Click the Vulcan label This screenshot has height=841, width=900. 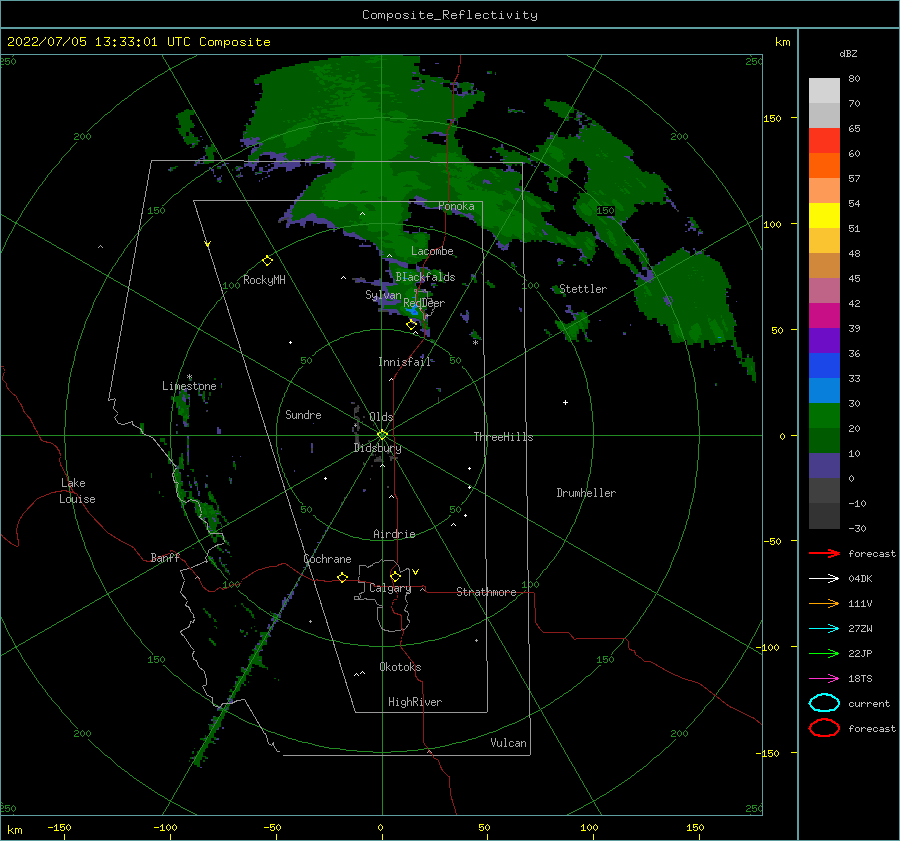pos(508,743)
